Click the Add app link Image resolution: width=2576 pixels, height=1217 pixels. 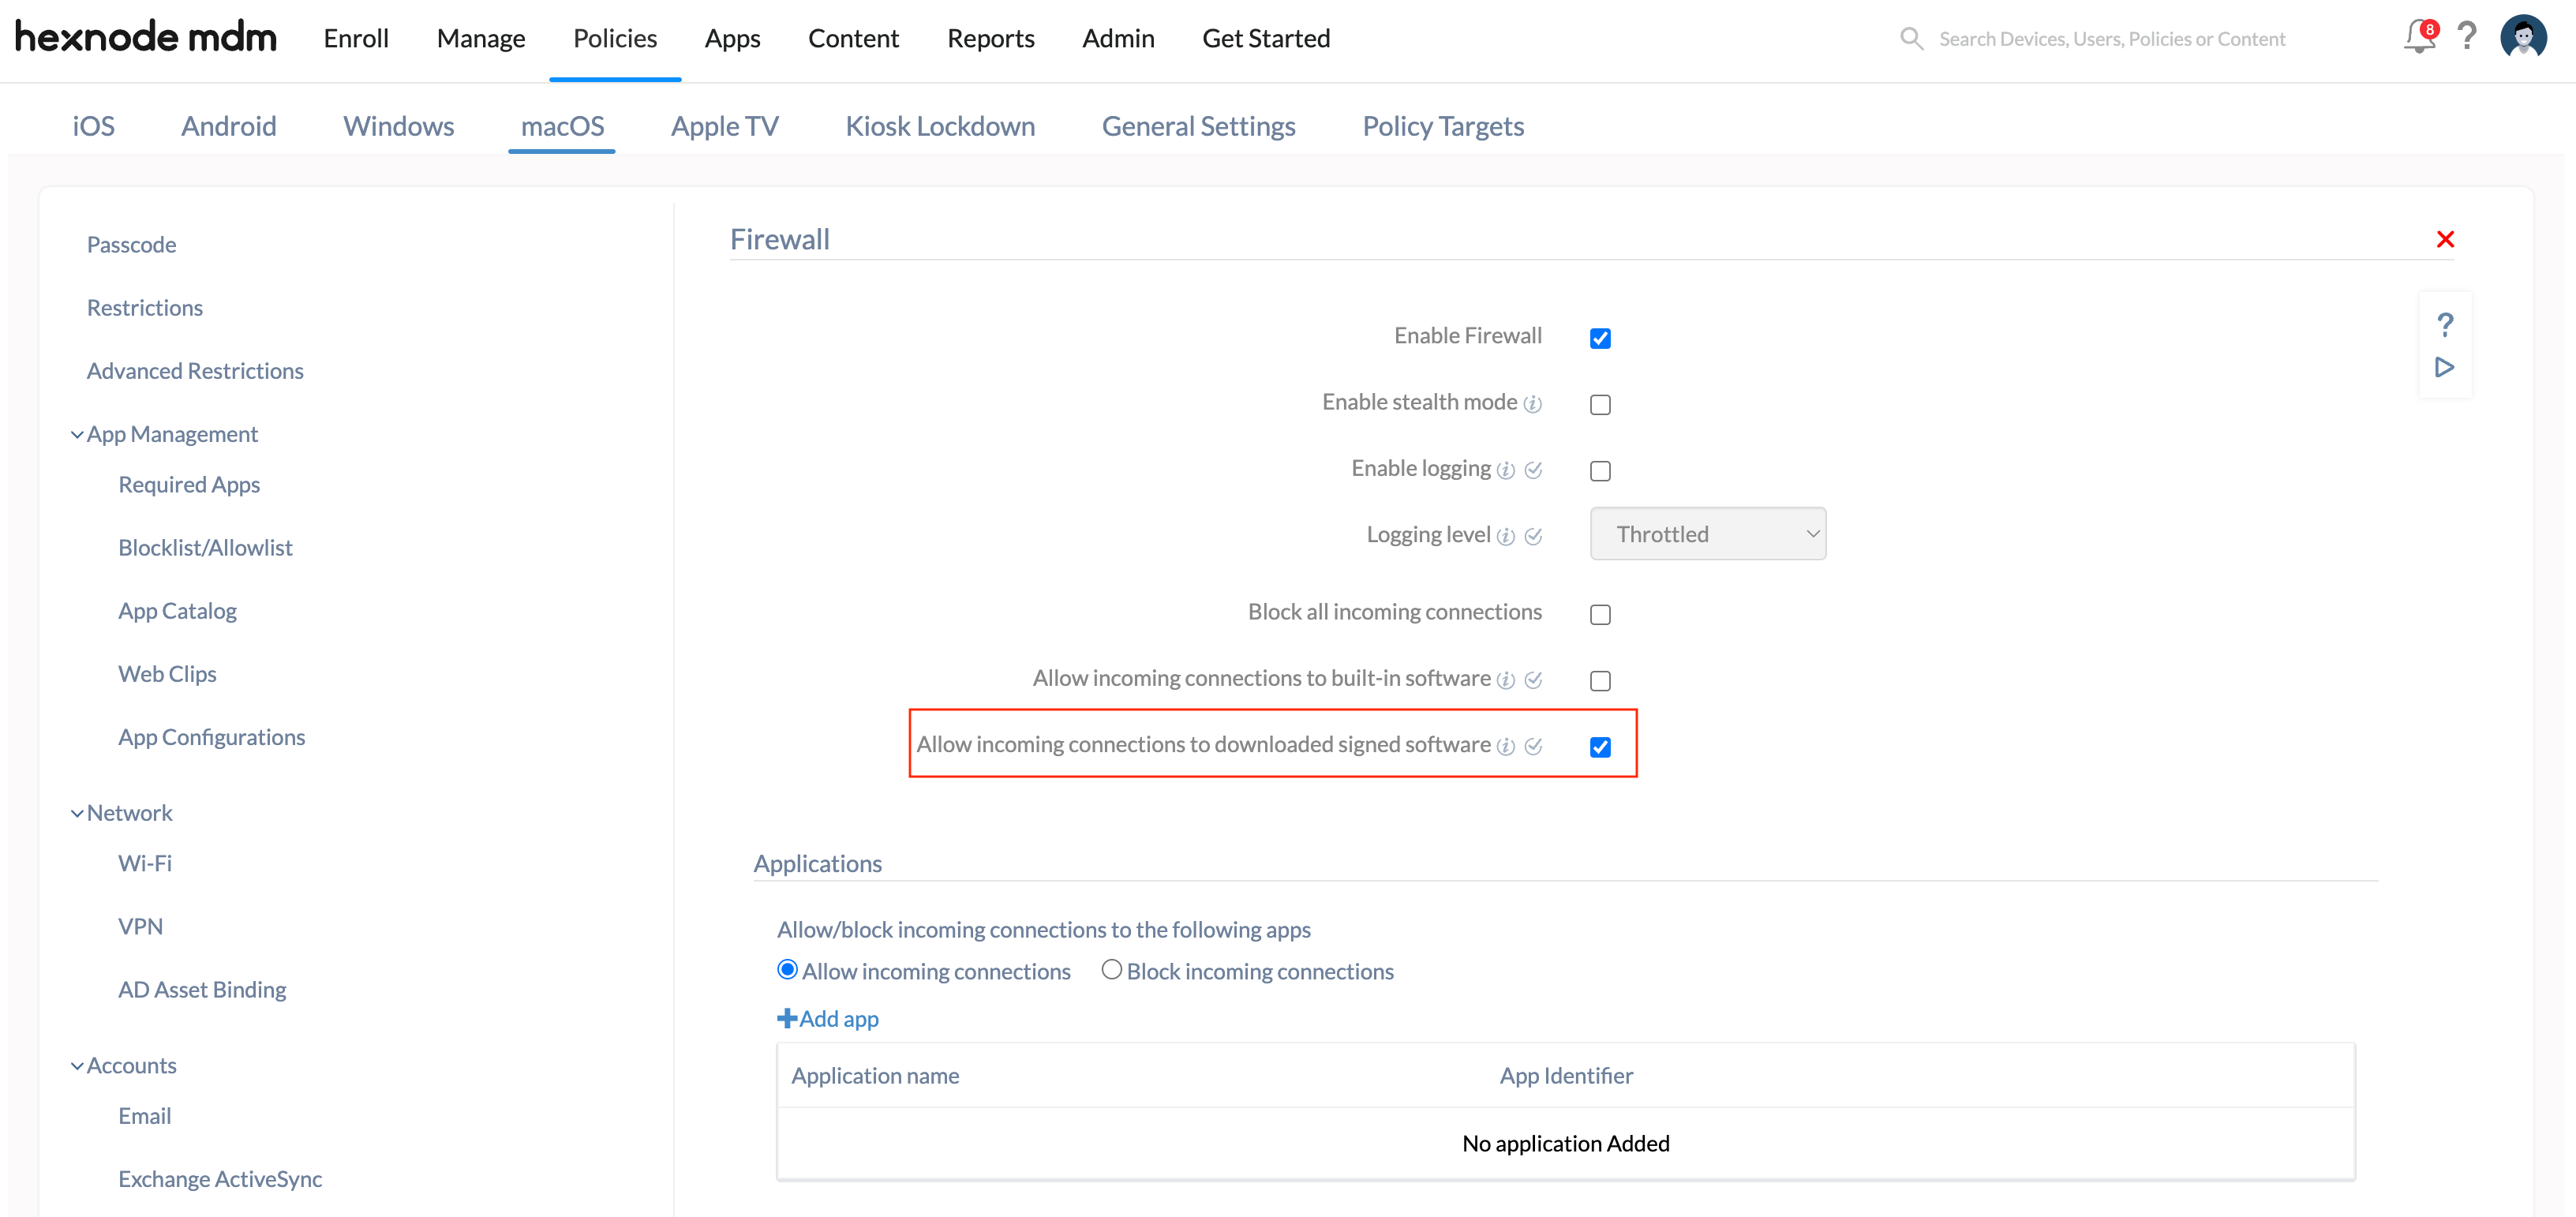pyautogui.click(x=828, y=1019)
